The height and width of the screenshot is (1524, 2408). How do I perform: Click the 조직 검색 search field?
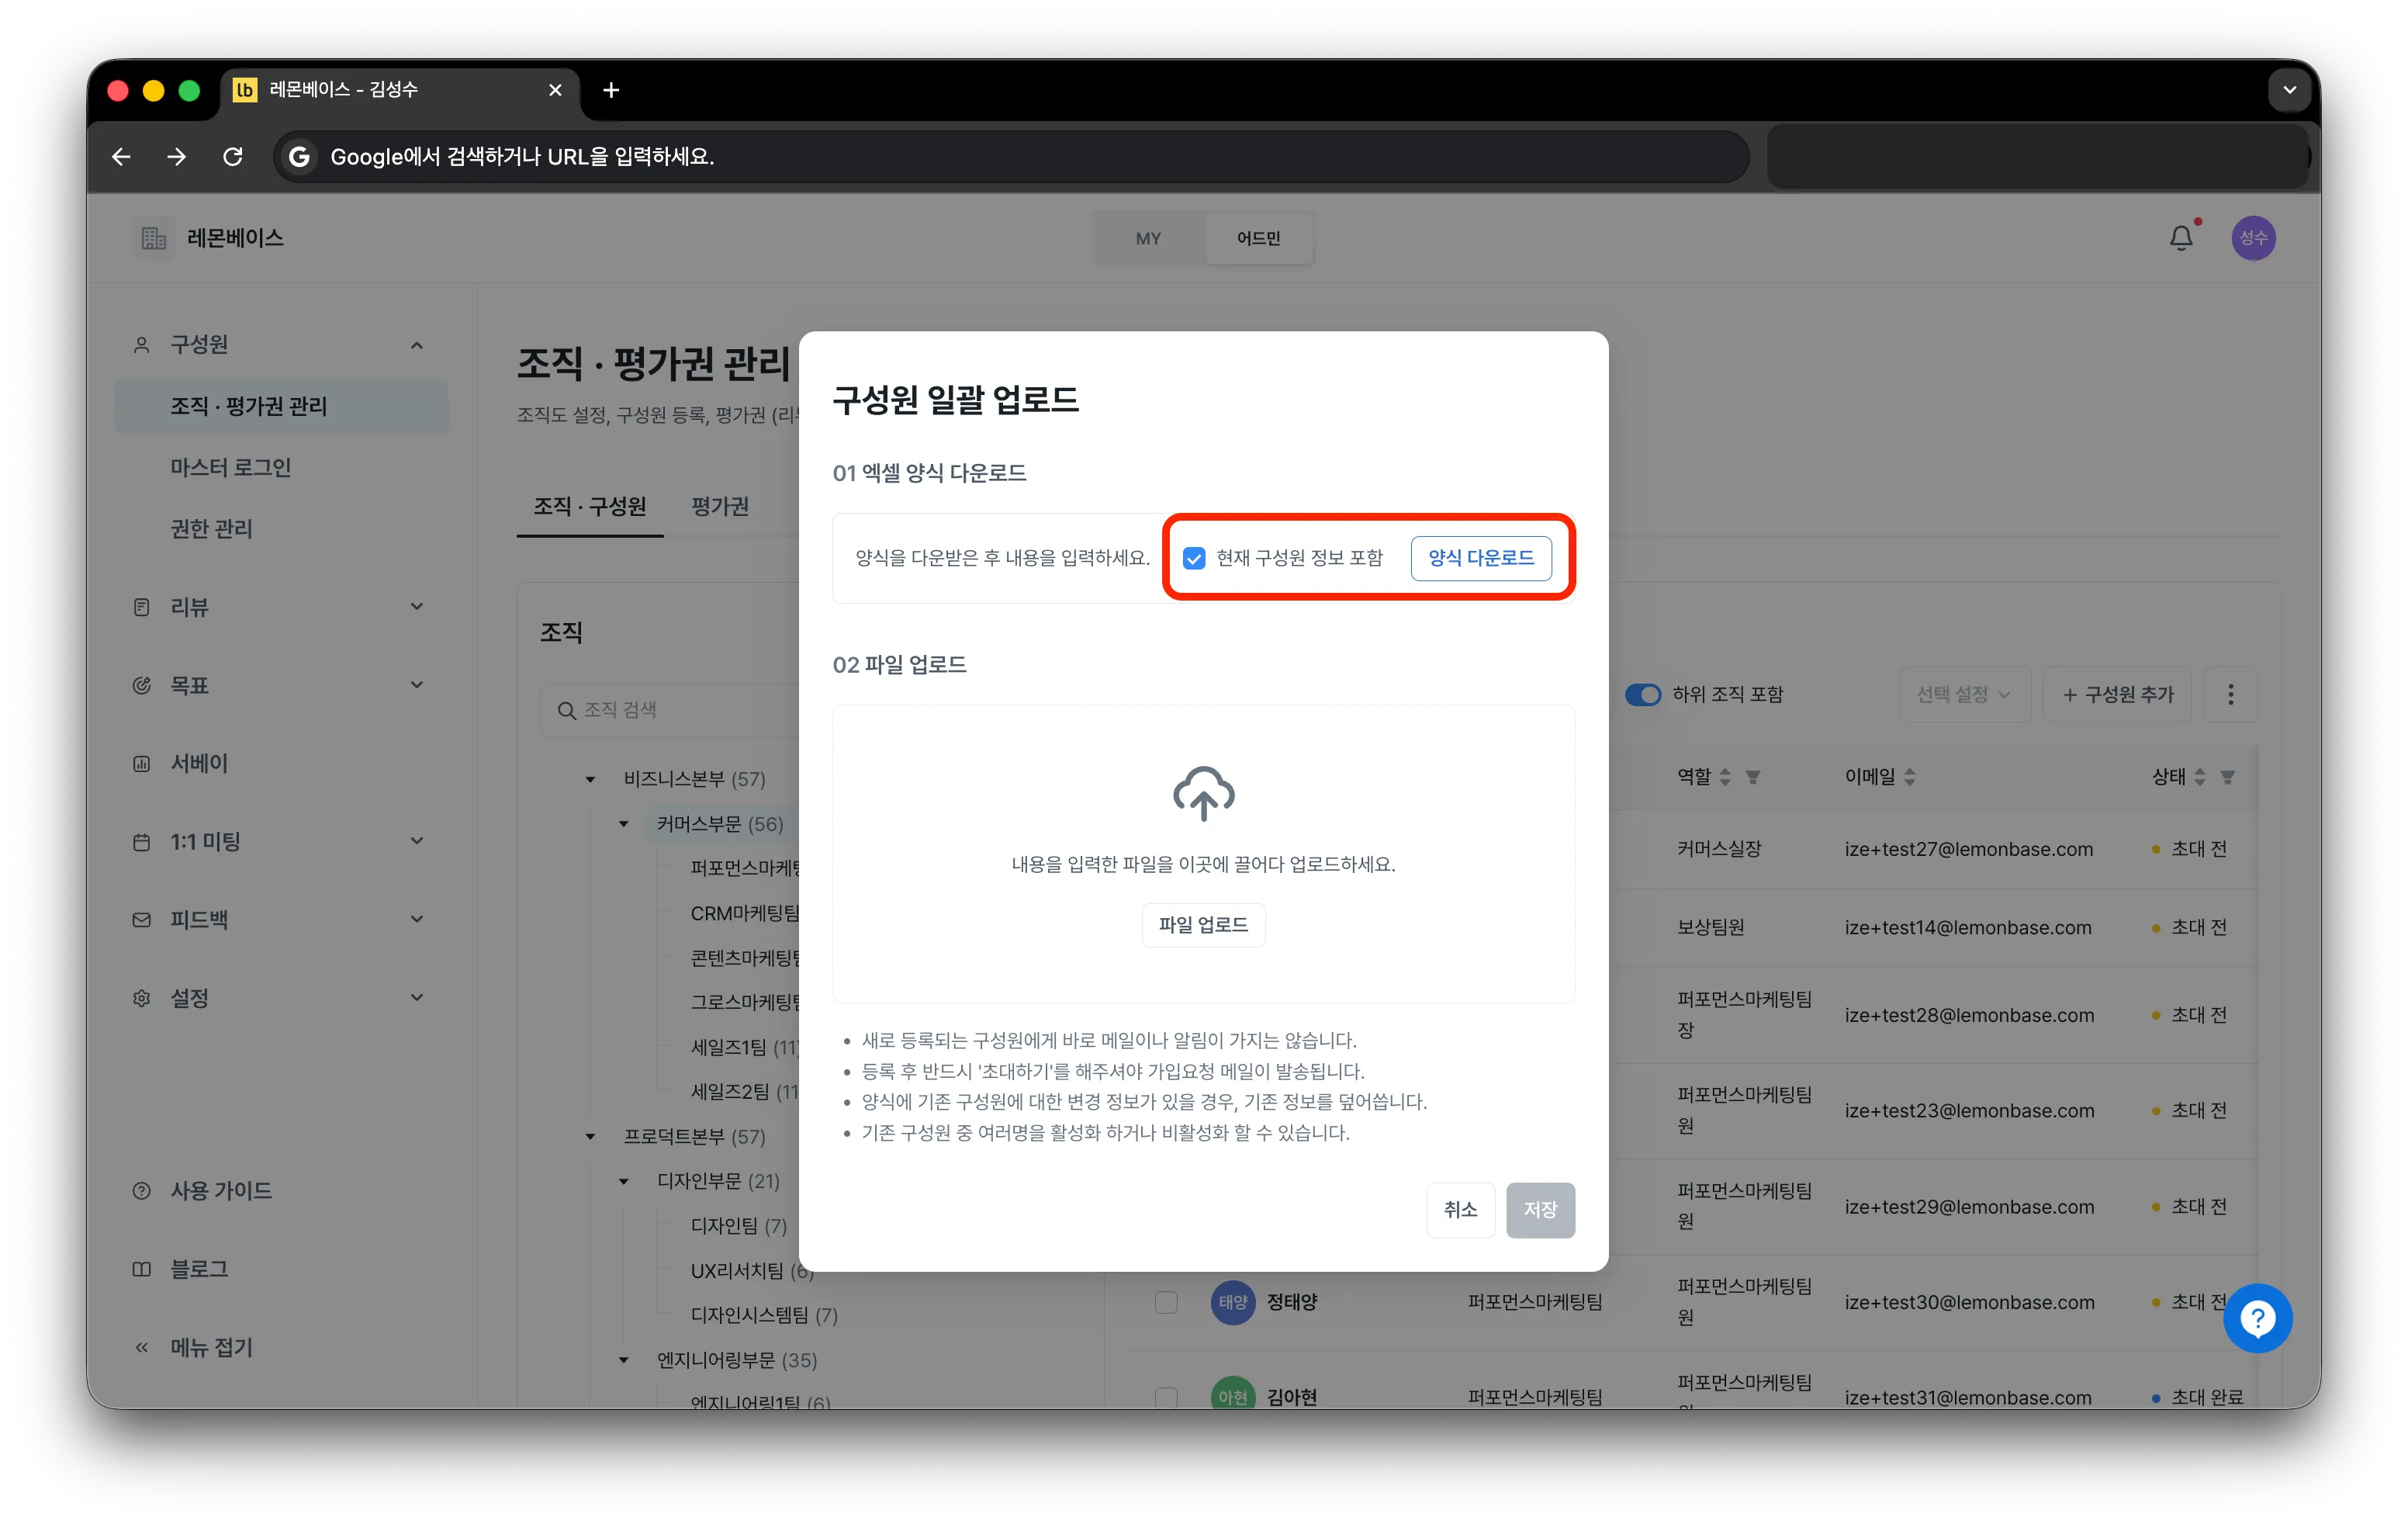pos(680,710)
